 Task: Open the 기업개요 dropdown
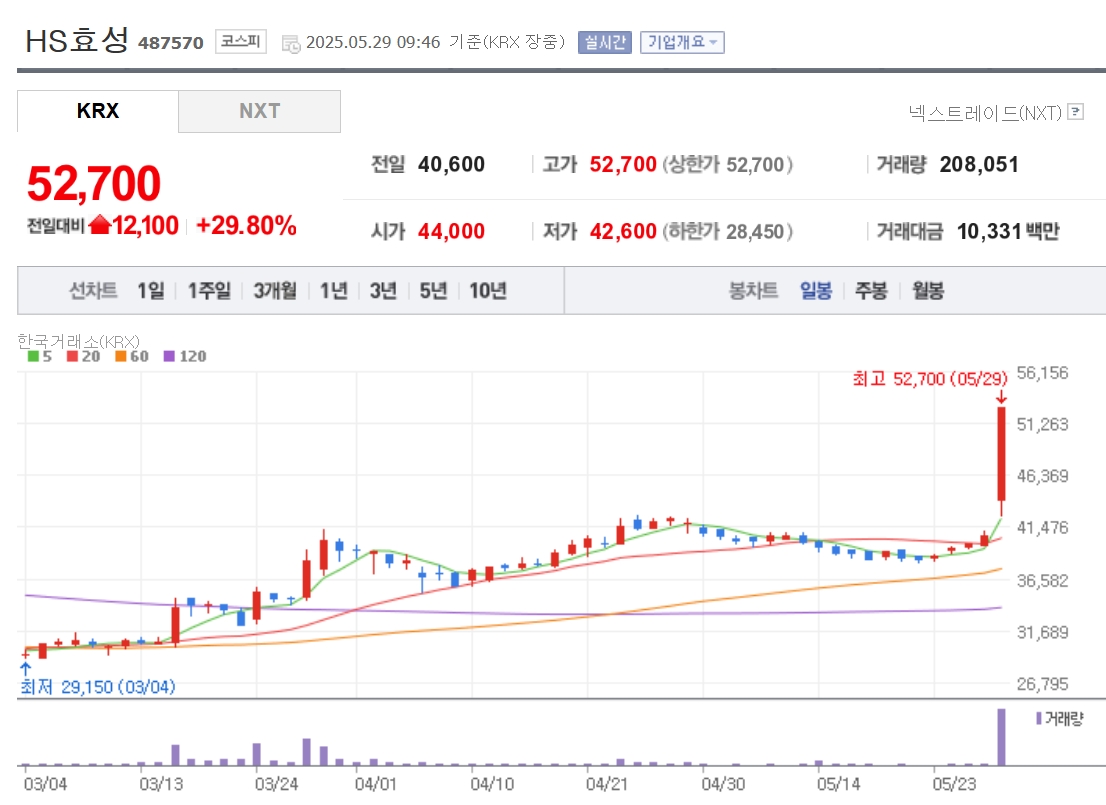682,42
